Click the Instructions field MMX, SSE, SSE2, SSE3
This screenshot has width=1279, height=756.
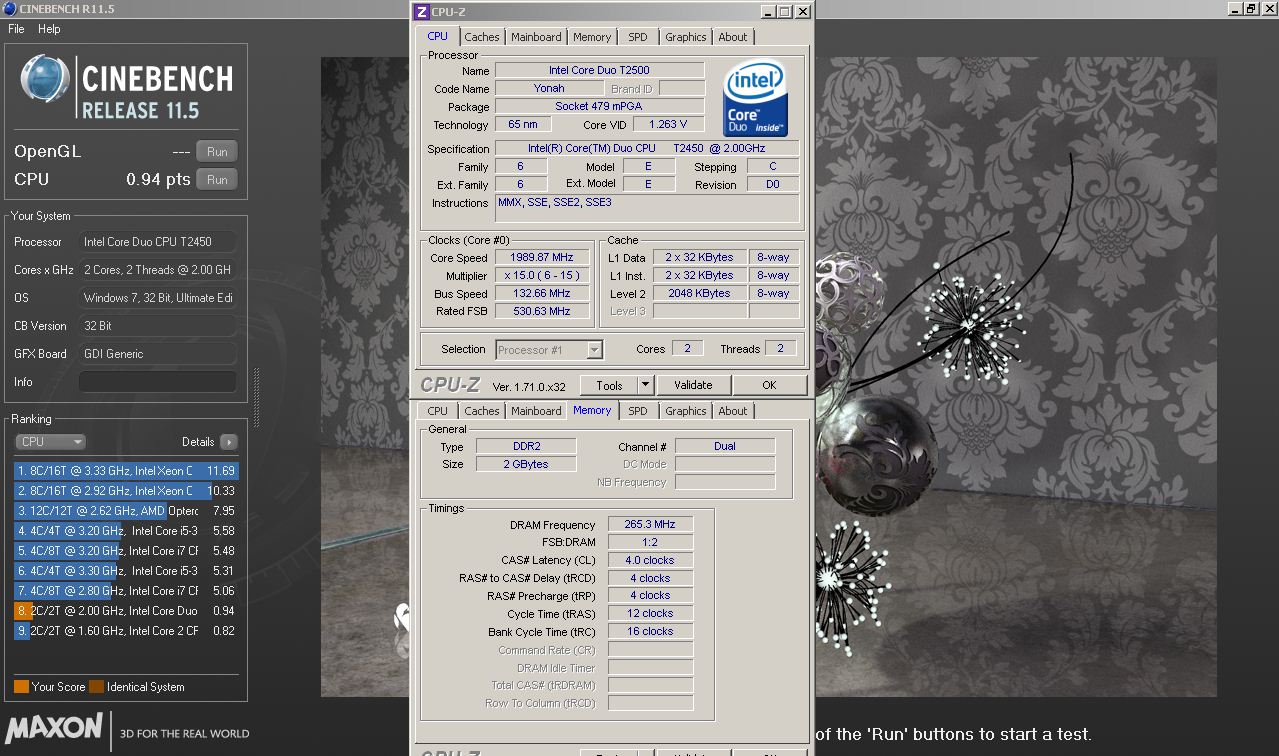[647, 208]
